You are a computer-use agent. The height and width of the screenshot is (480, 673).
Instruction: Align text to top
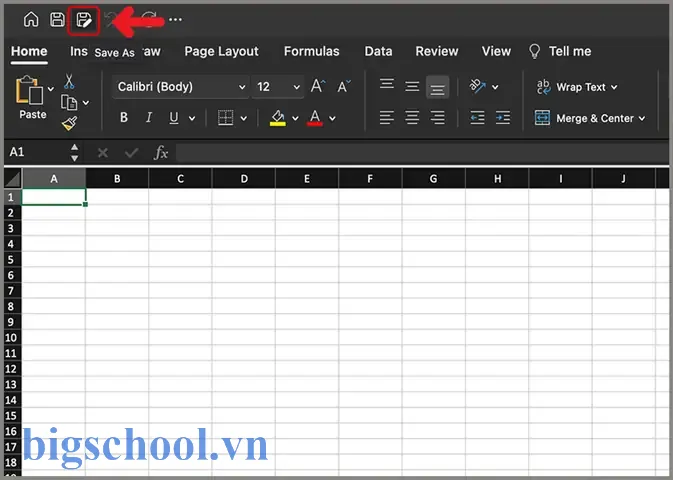387,83
